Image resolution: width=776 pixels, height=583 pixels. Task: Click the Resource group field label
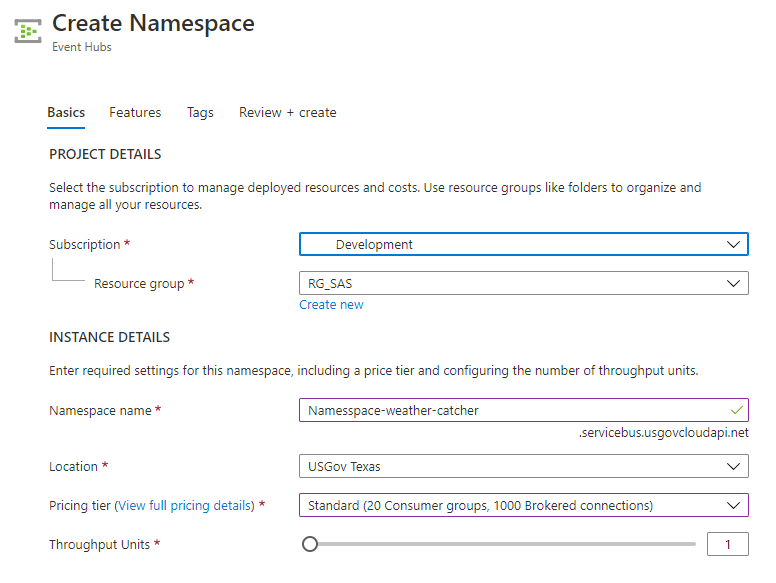(139, 284)
